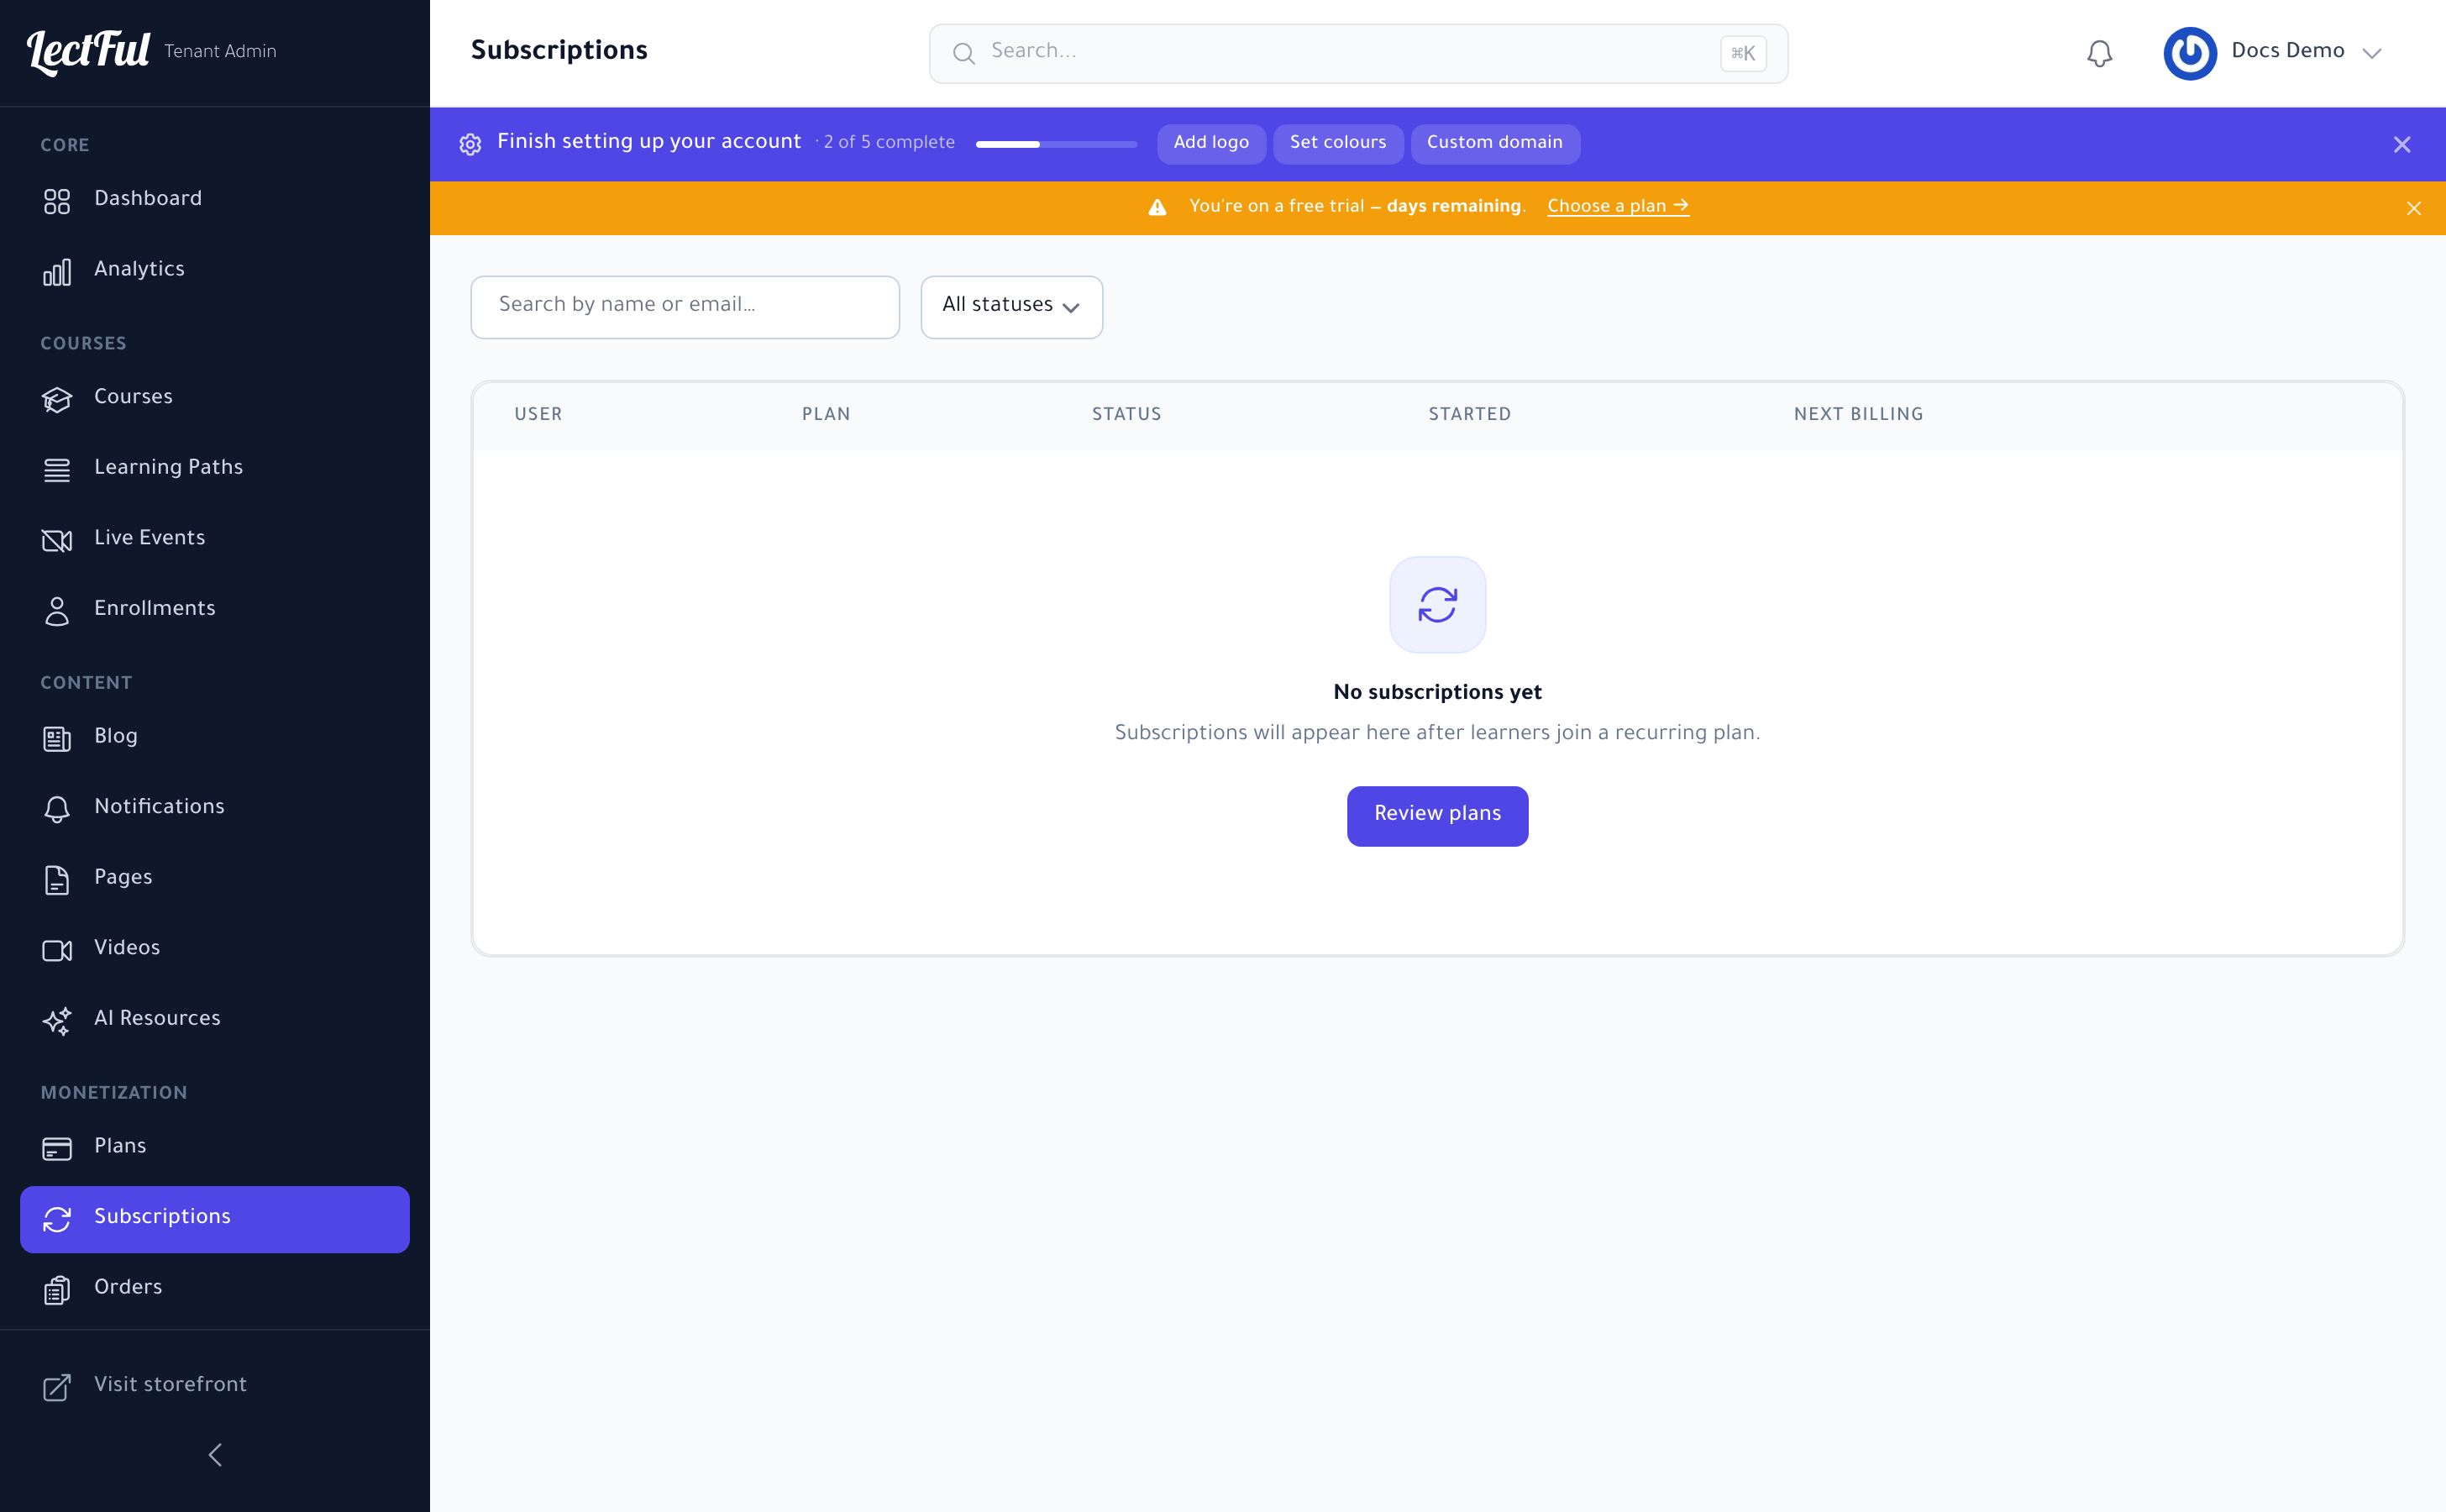Open the Dashboard grid icon
Viewport: 2446px width, 1512px height.
(x=57, y=201)
